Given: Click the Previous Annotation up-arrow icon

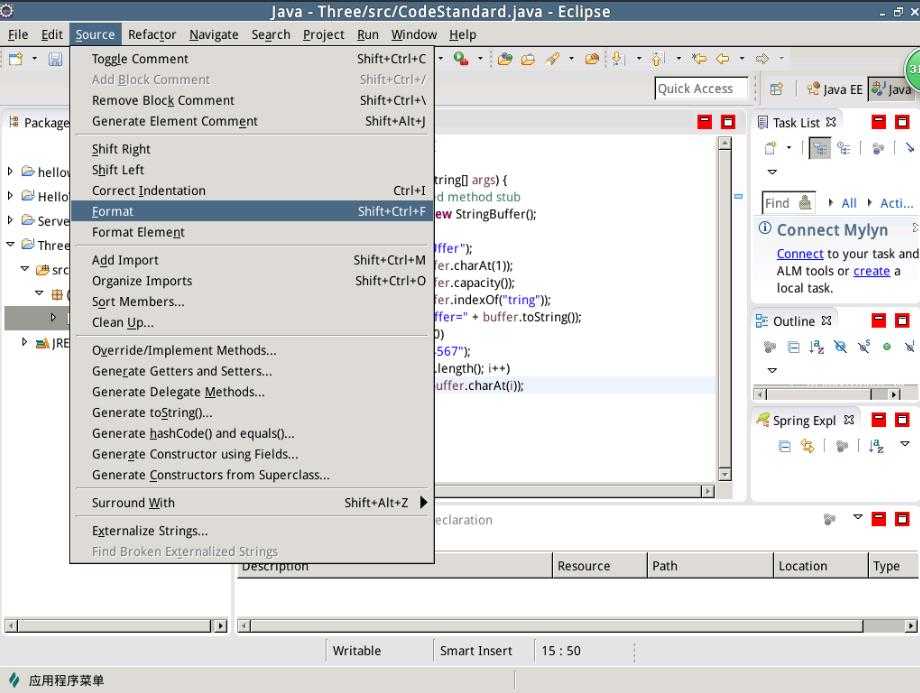Looking at the screenshot, I should [657, 59].
